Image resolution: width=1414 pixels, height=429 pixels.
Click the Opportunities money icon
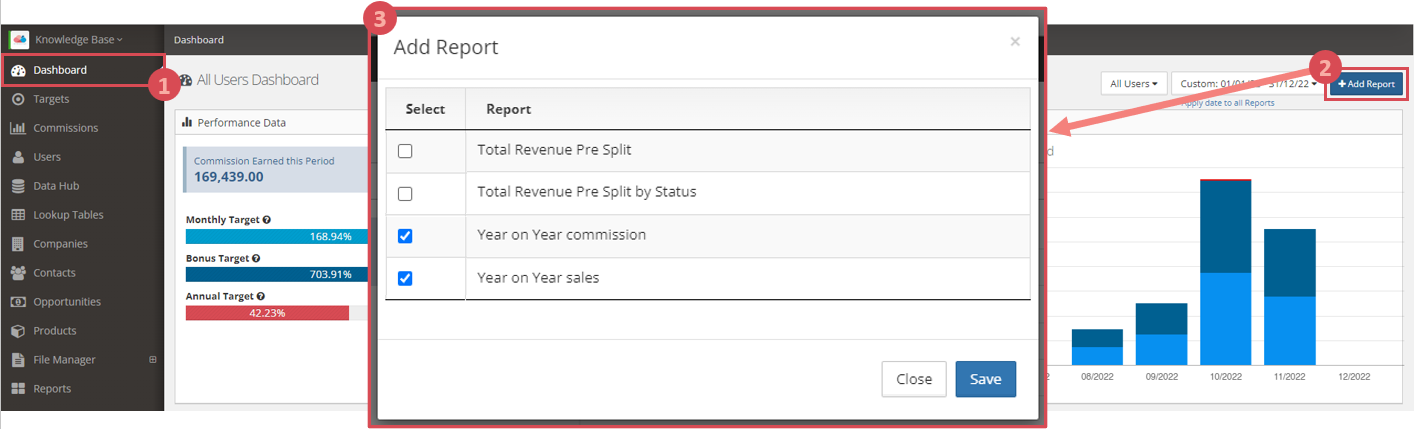(x=18, y=302)
